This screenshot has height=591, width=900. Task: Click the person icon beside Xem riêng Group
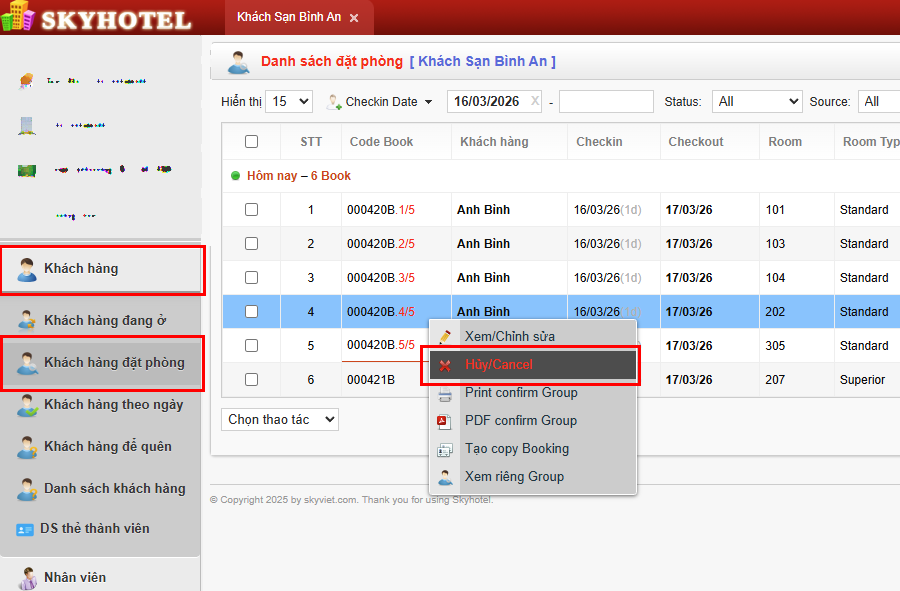(443, 477)
